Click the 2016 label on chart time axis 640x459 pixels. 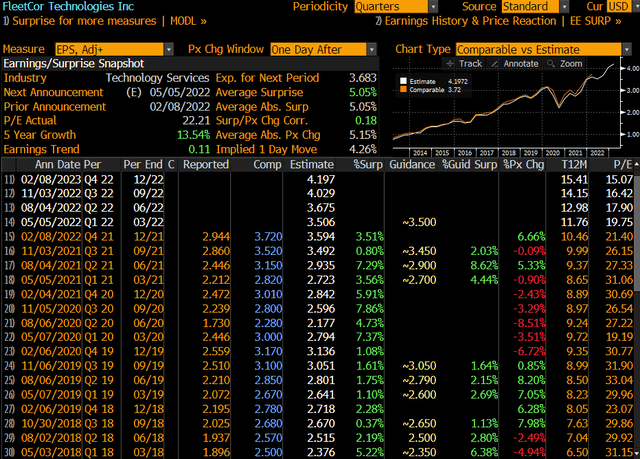coord(464,153)
